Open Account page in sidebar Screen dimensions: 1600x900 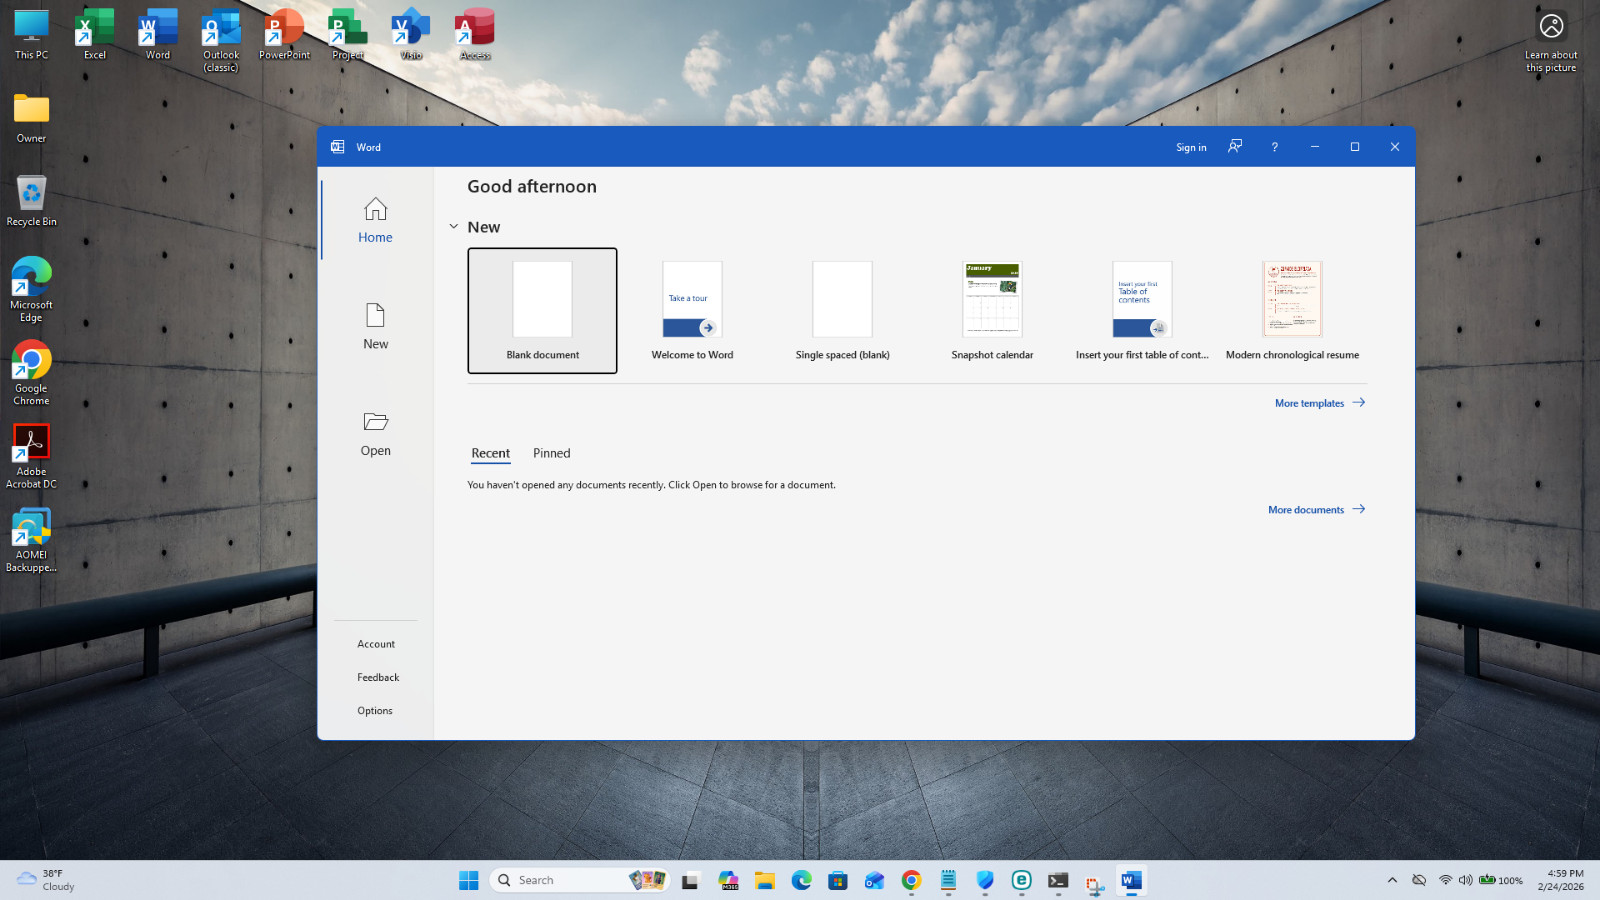376,644
